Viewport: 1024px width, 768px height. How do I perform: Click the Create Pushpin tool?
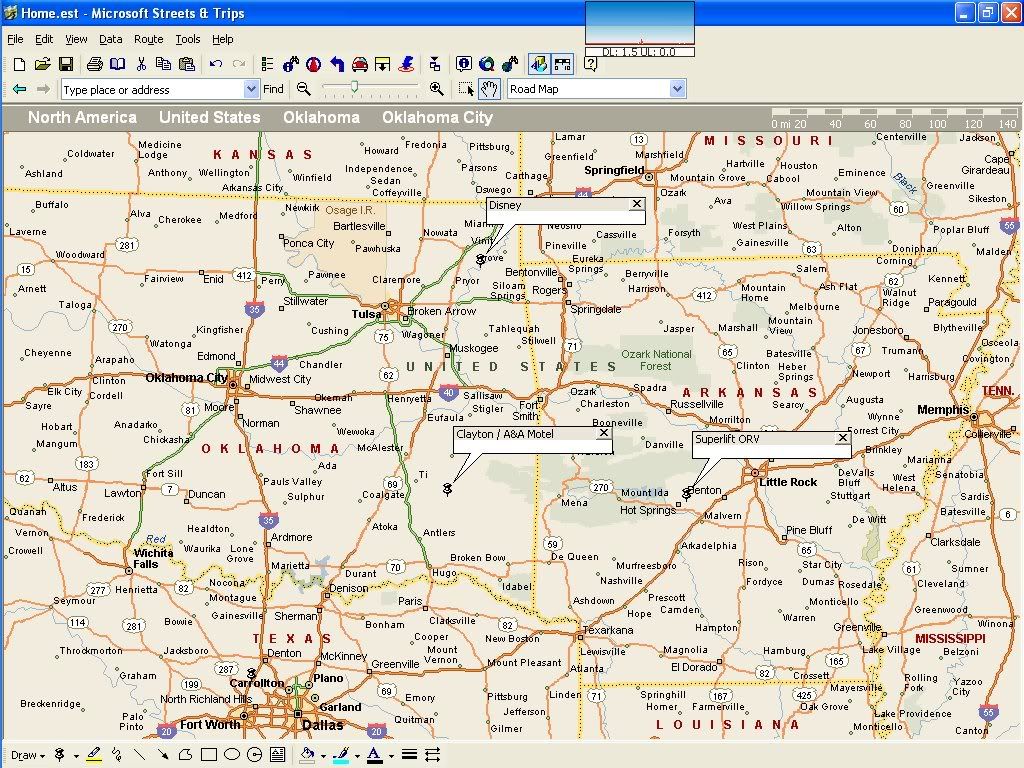tap(59, 755)
